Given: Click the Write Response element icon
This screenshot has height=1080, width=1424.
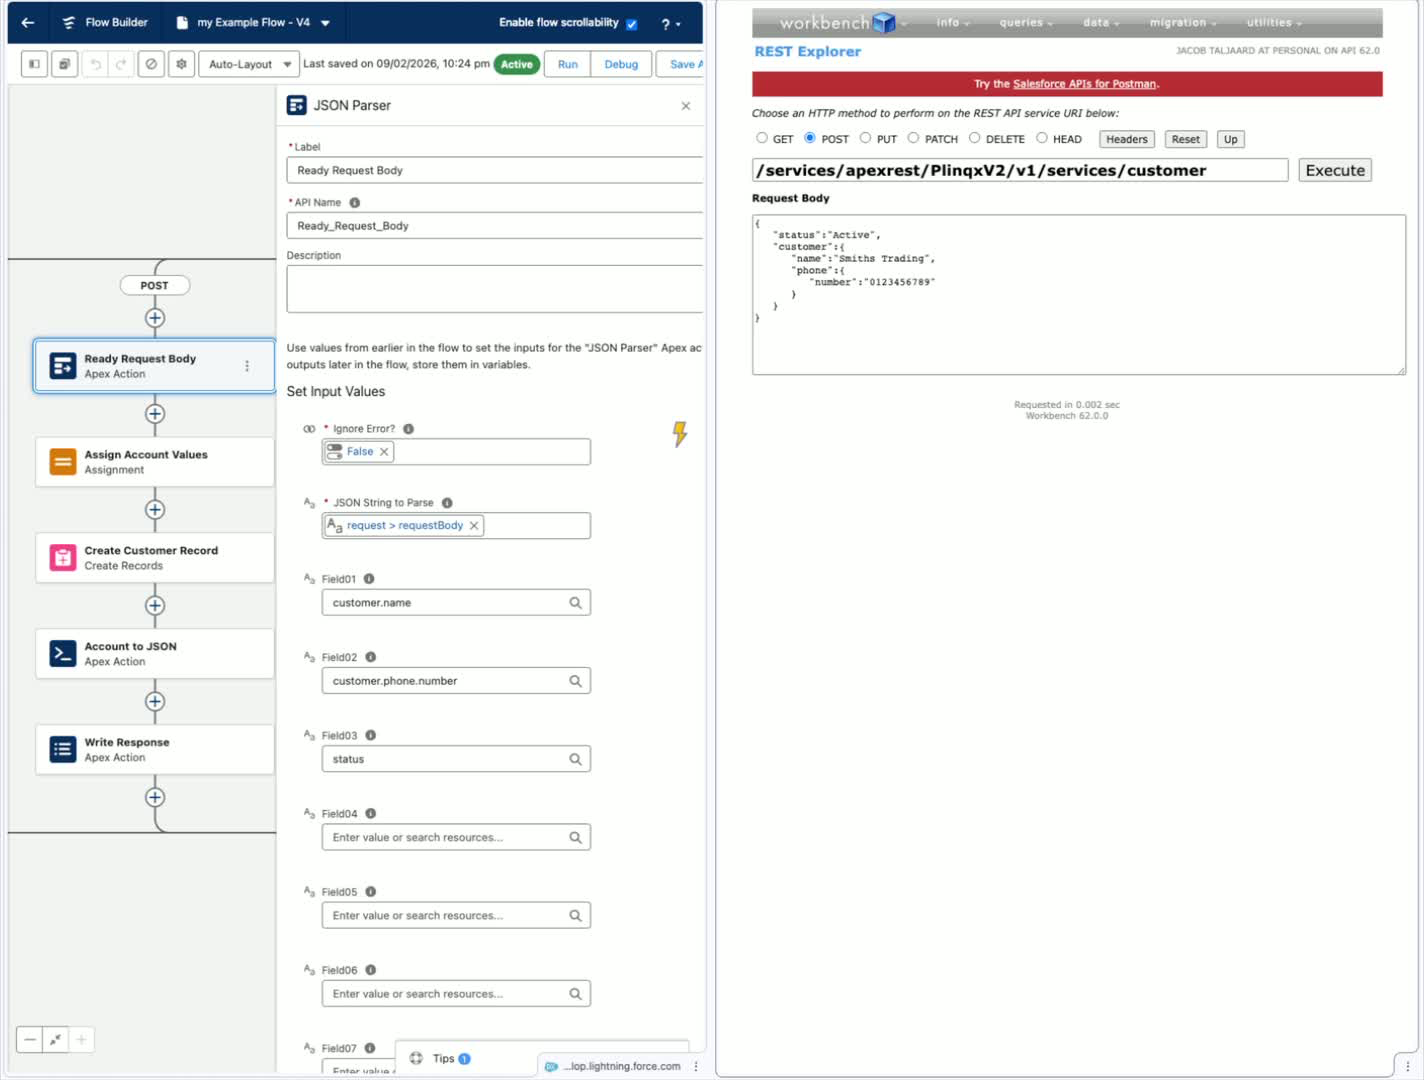Looking at the screenshot, I should point(63,750).
